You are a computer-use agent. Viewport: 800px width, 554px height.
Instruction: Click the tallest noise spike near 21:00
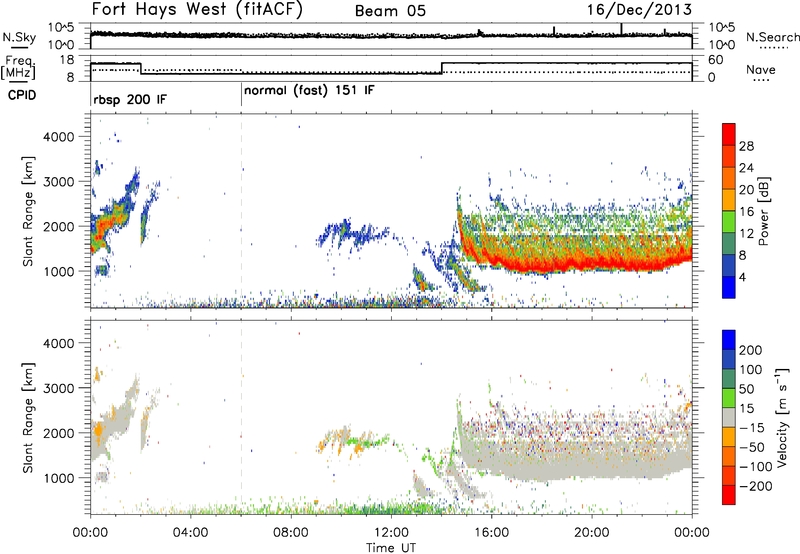click(621, 29)
